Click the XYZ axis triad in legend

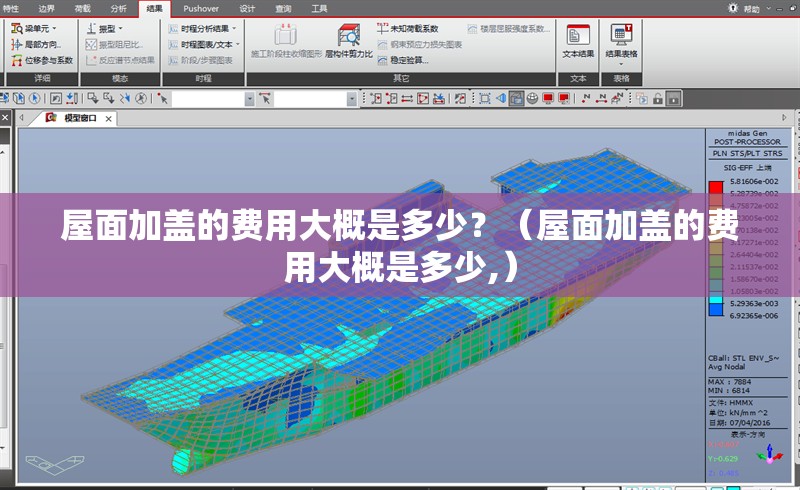[x=770, y=454]
